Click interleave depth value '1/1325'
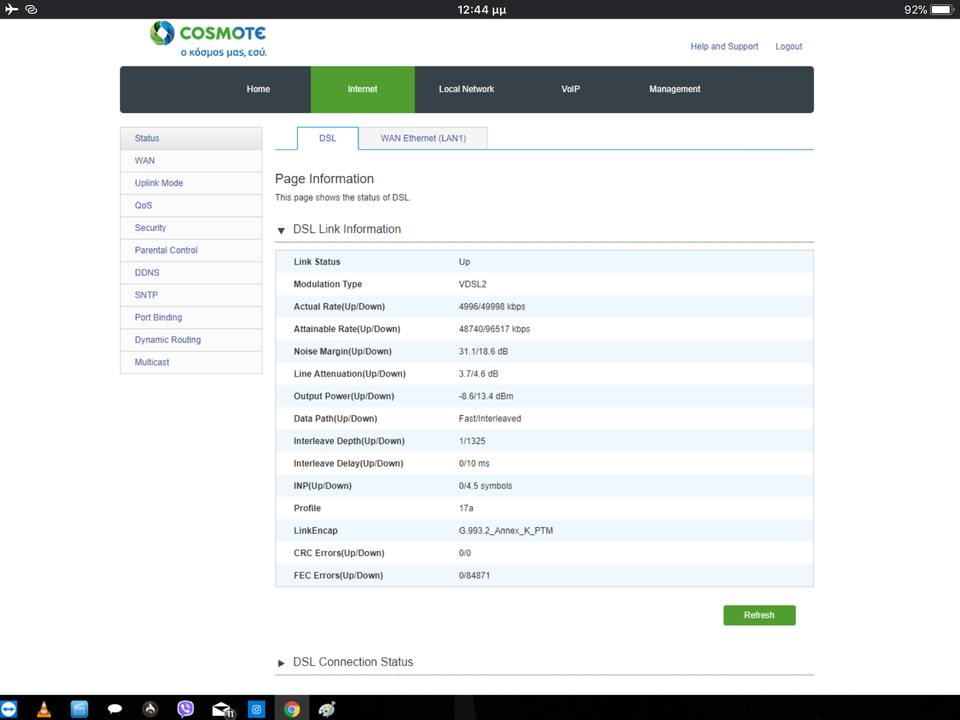This screenshot has width=960, height=720. (471, 441)
